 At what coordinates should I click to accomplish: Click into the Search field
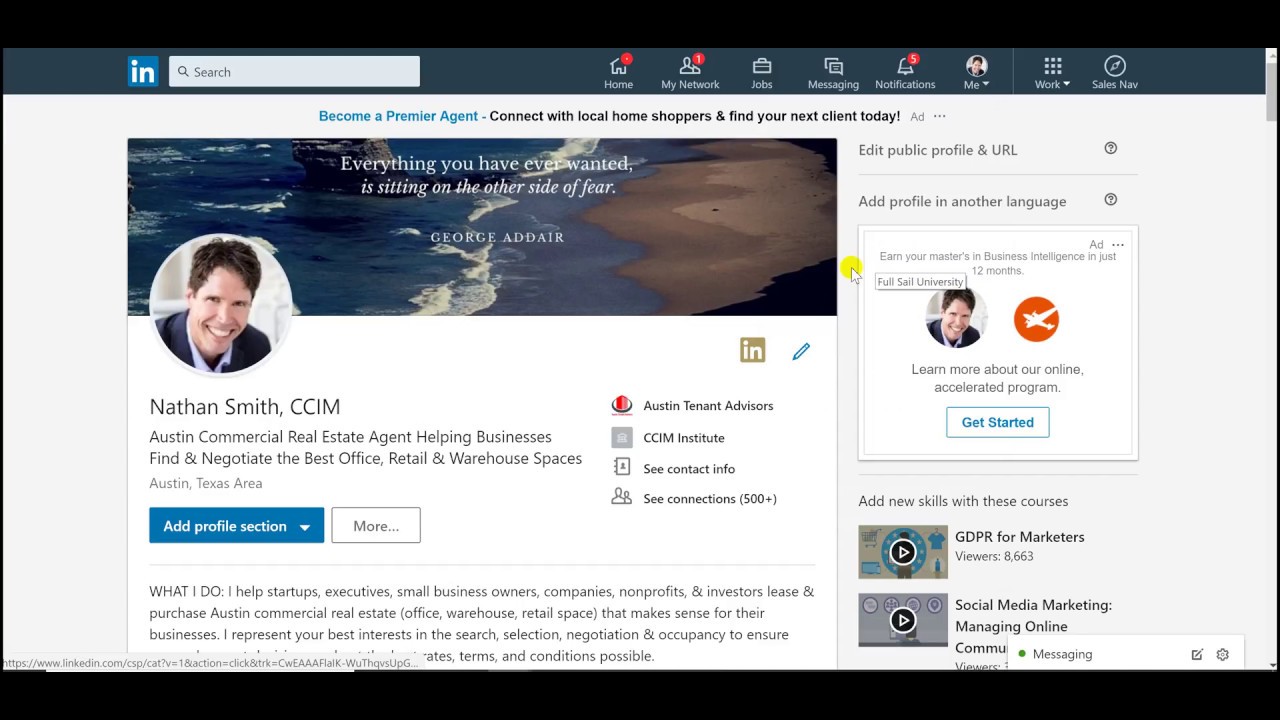[294, 71]
